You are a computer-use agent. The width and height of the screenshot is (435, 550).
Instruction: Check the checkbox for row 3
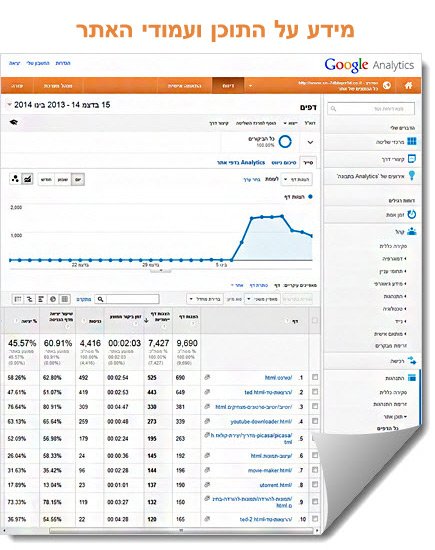[315, 406]
